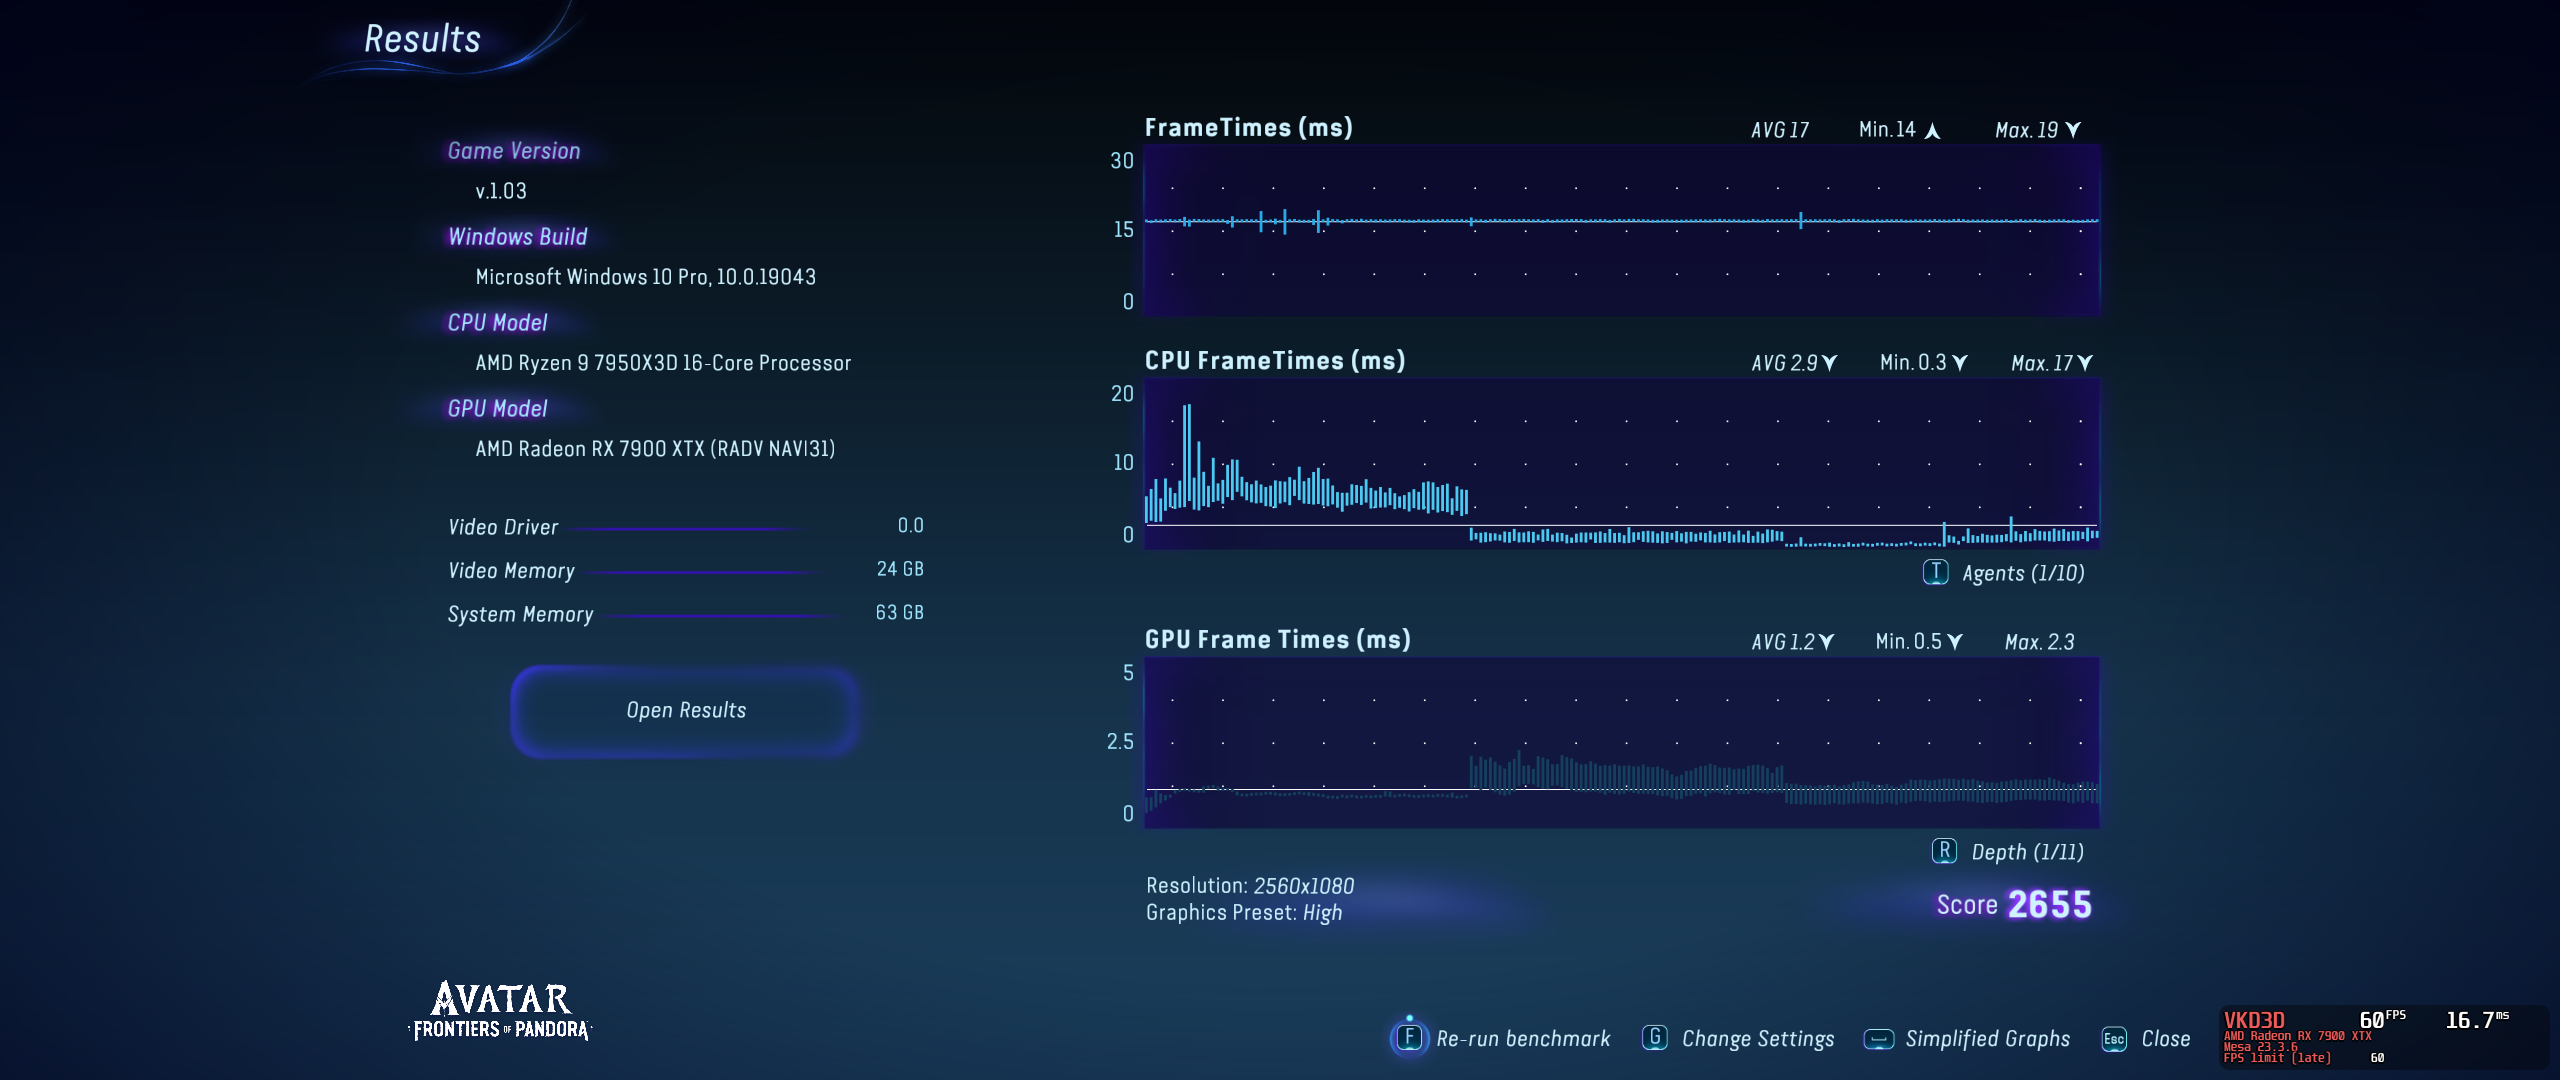
Task: Click the G key icon for Change Settings
Action: pyautogui.click(x=1654, y=1038)
